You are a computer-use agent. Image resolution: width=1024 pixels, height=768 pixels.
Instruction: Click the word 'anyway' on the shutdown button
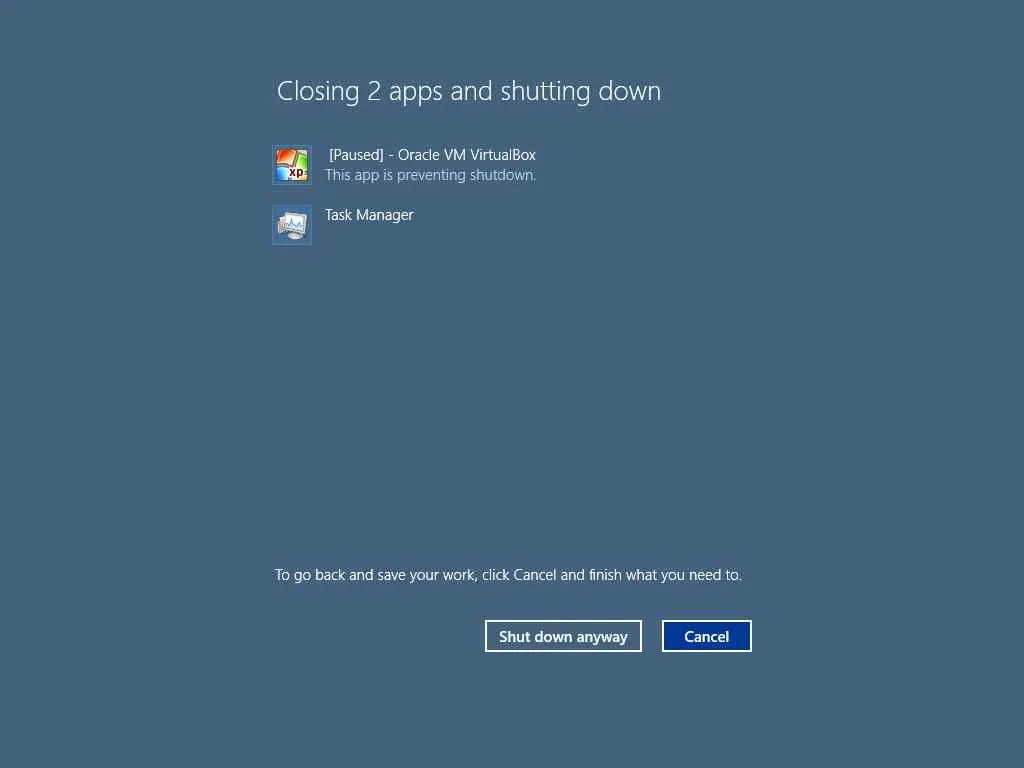601,637
